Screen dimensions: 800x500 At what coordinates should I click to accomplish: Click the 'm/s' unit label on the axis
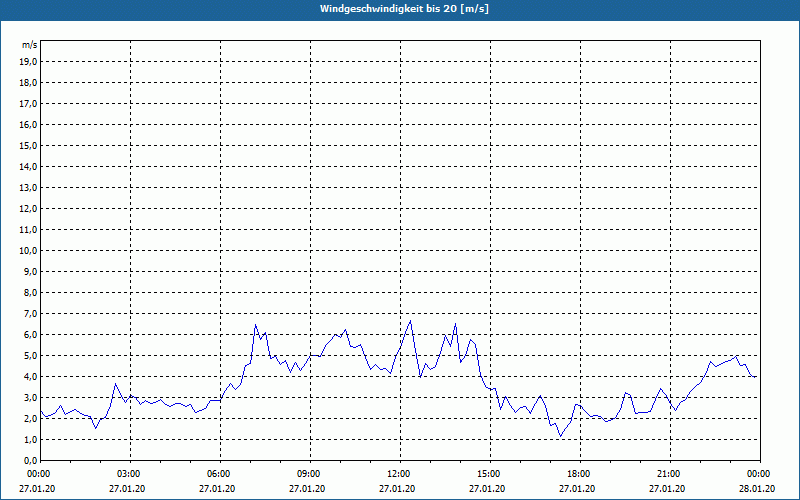pos(29,45)
